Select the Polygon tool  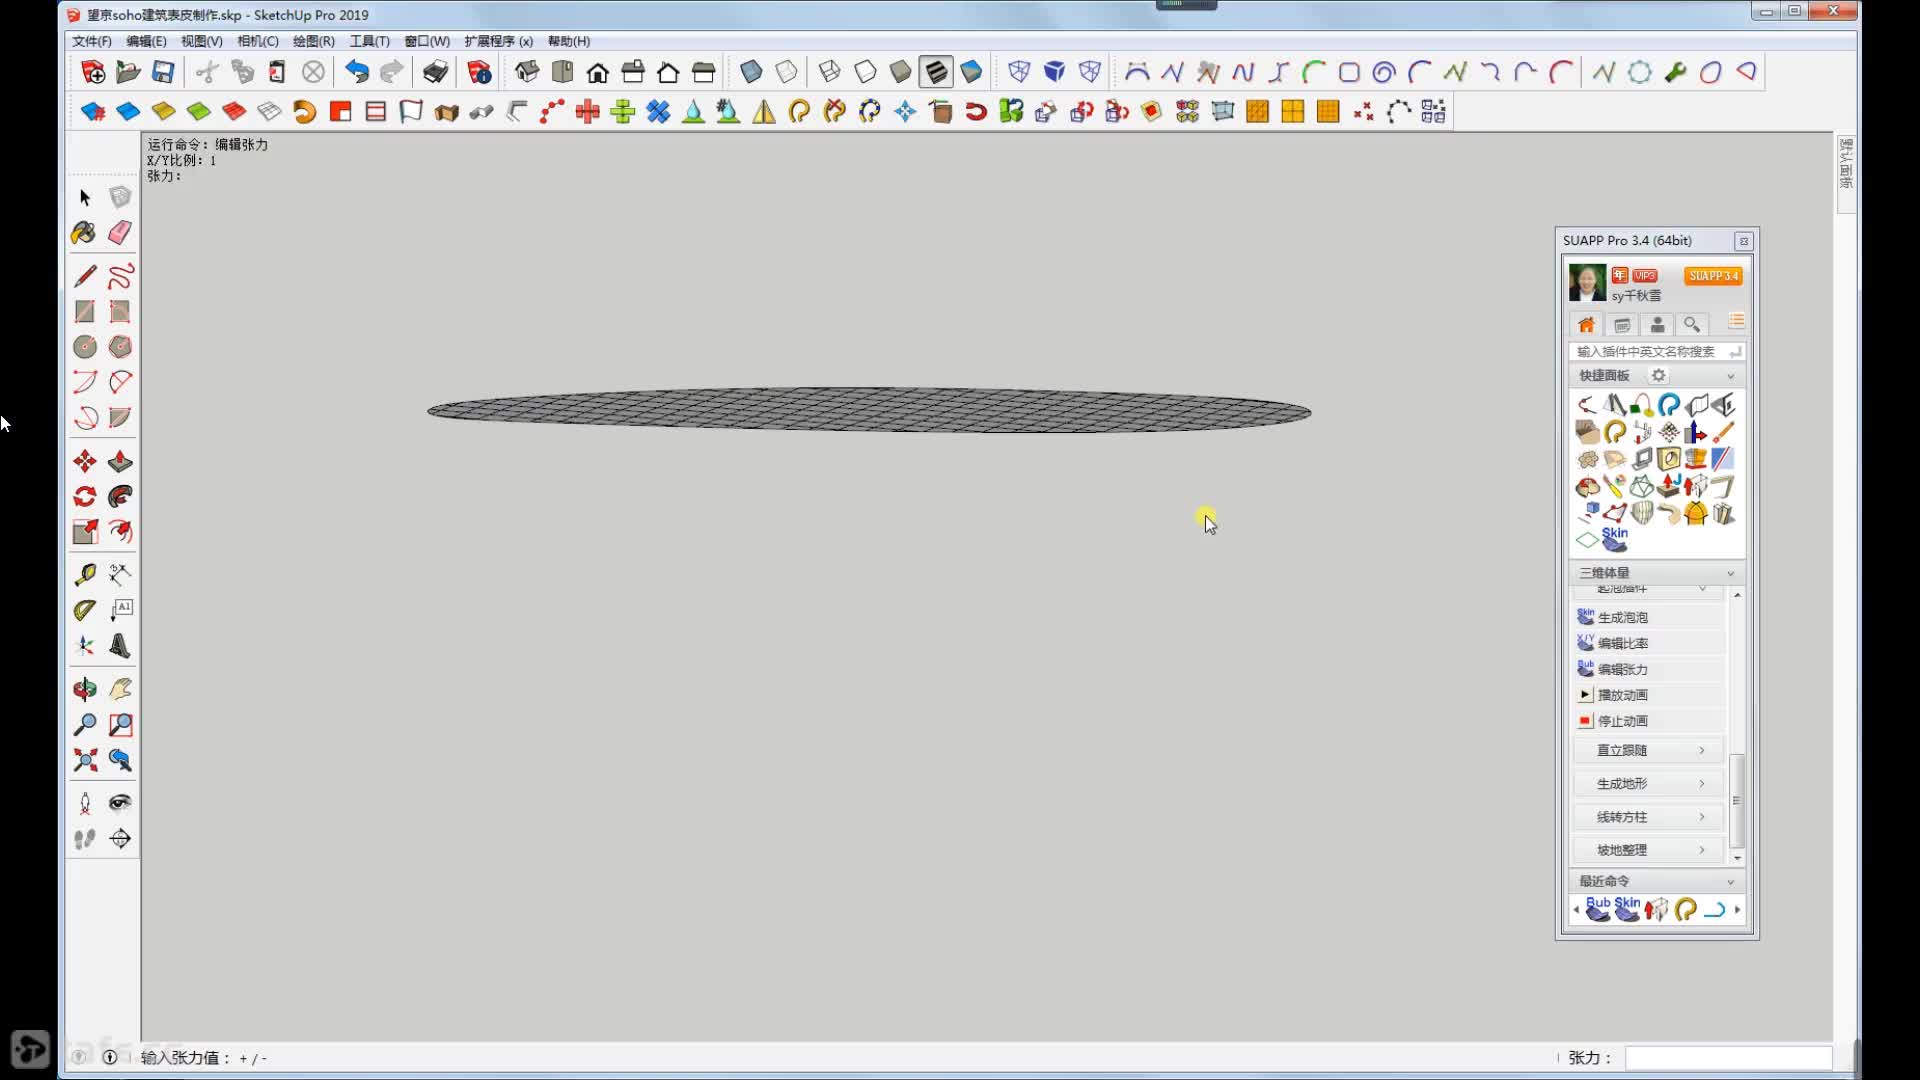coord(120,347)
